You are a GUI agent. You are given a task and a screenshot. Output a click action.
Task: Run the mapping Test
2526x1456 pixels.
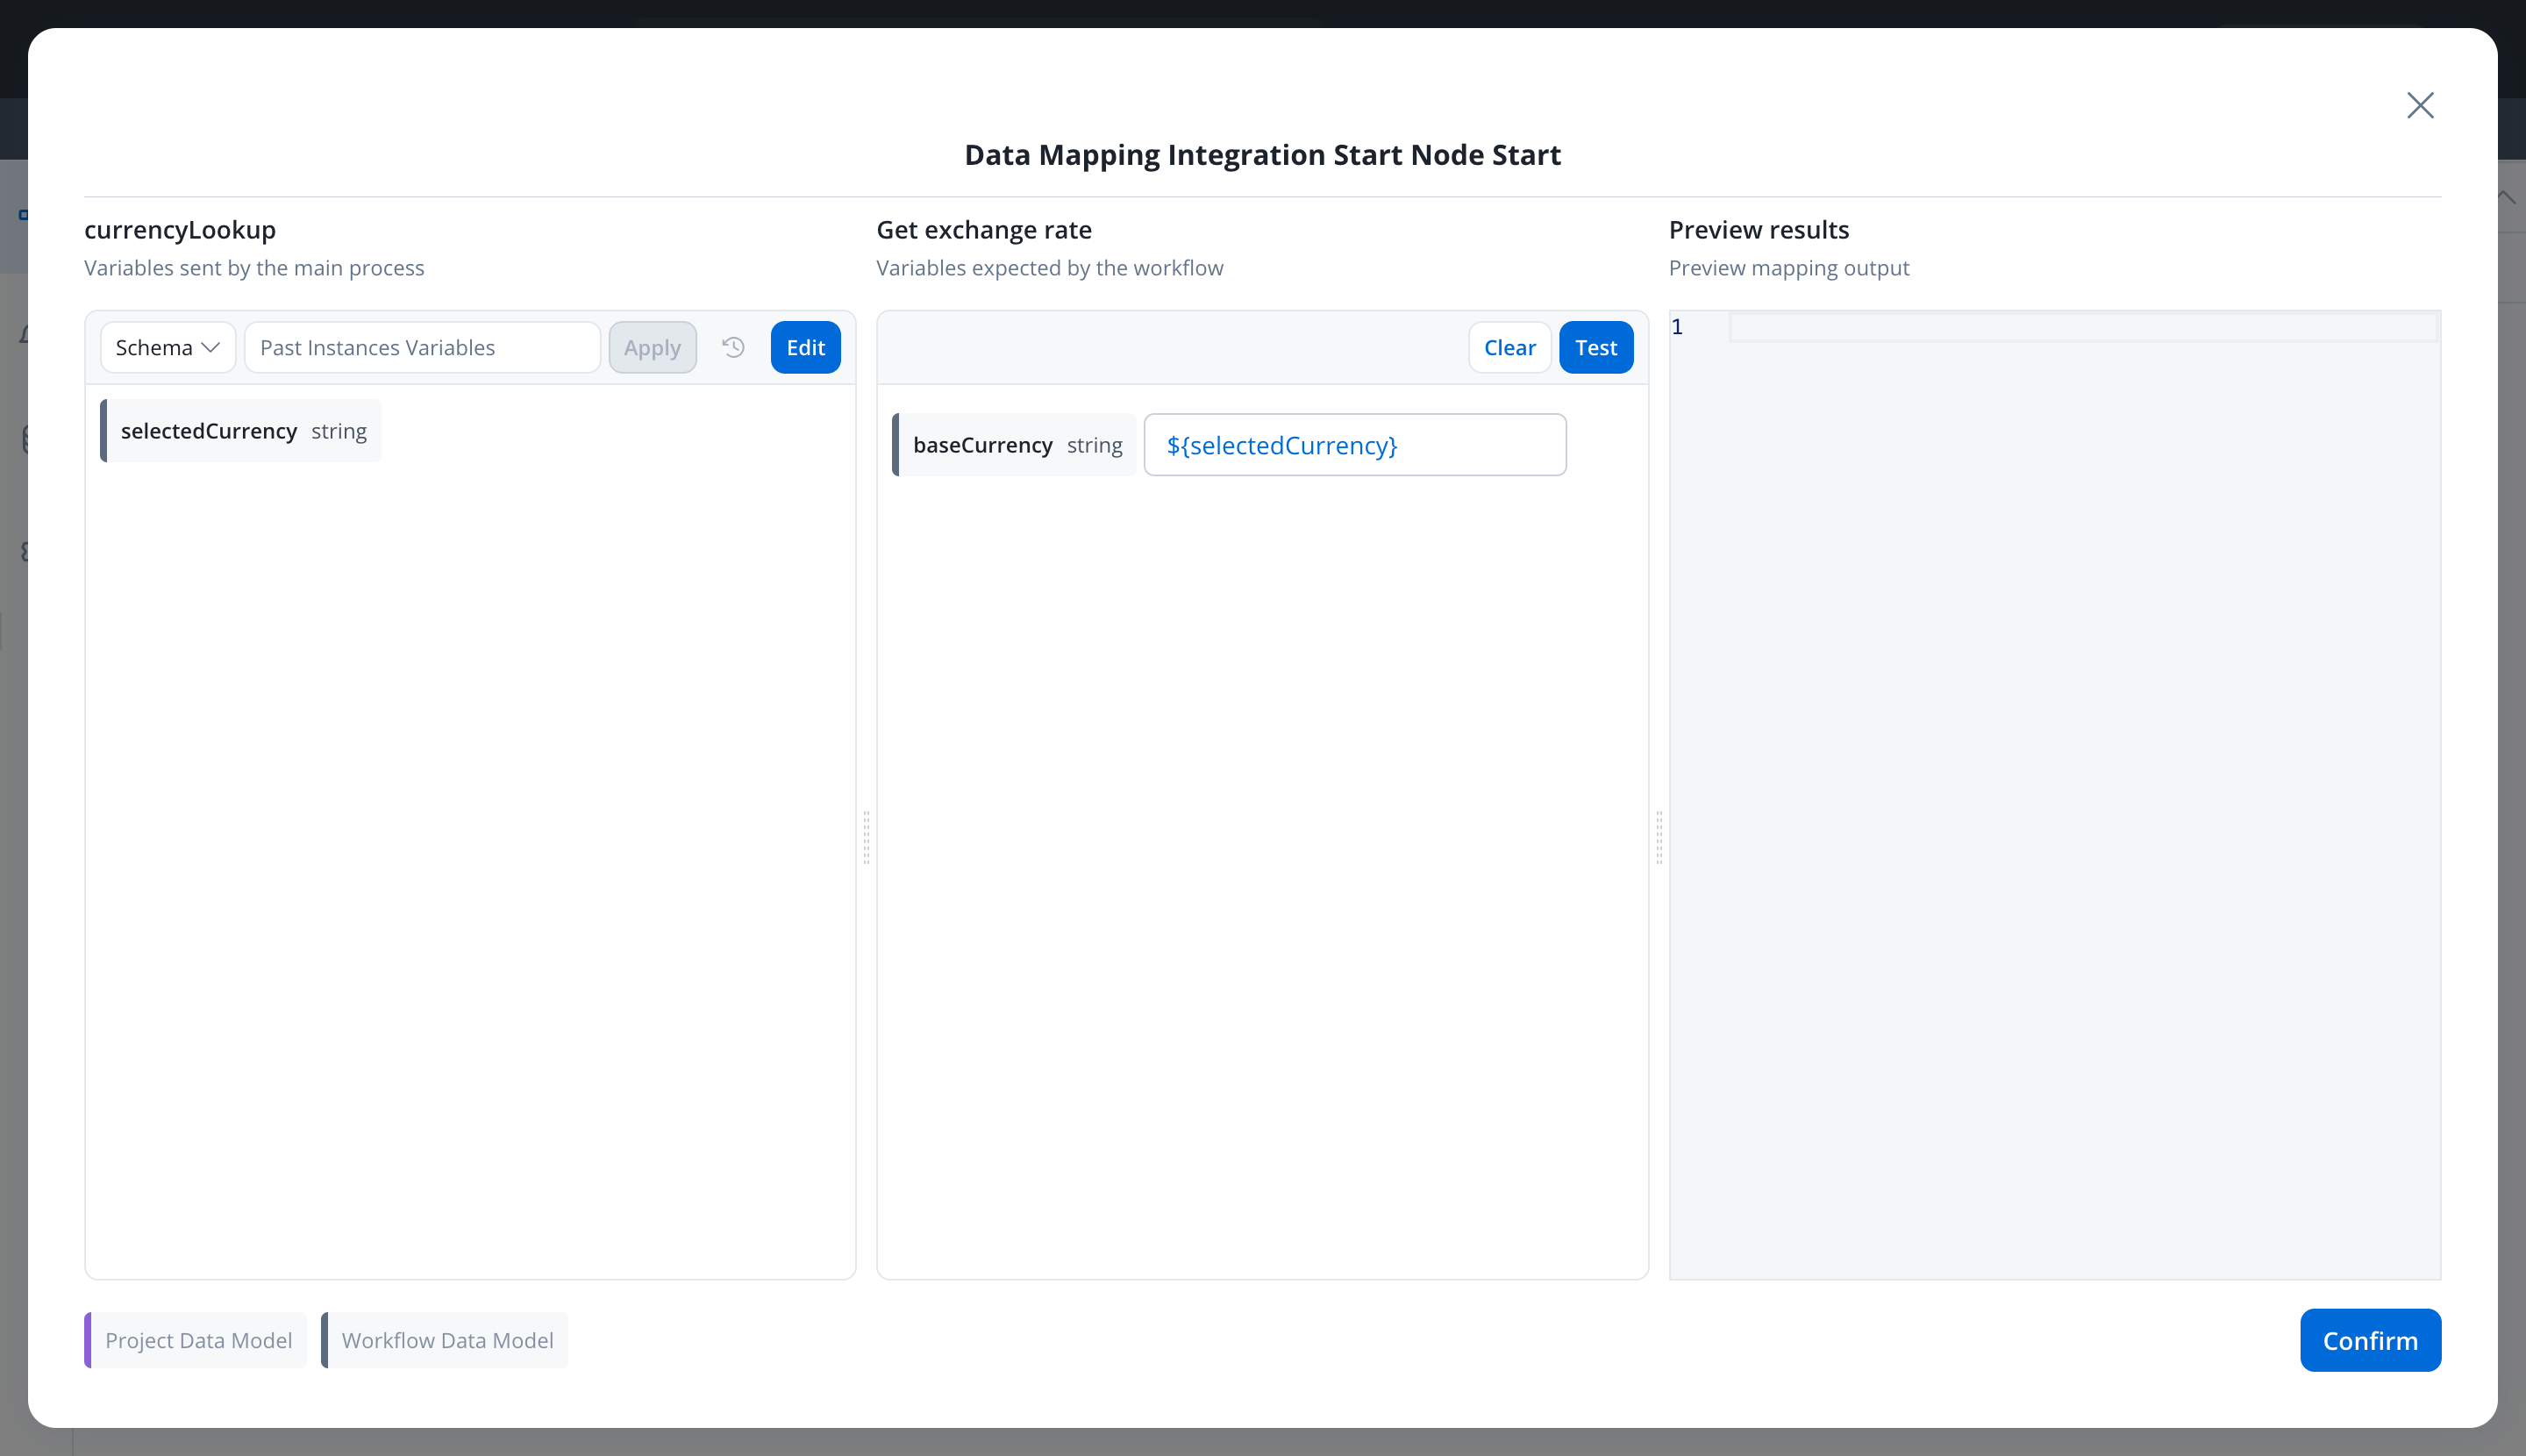1596,347
